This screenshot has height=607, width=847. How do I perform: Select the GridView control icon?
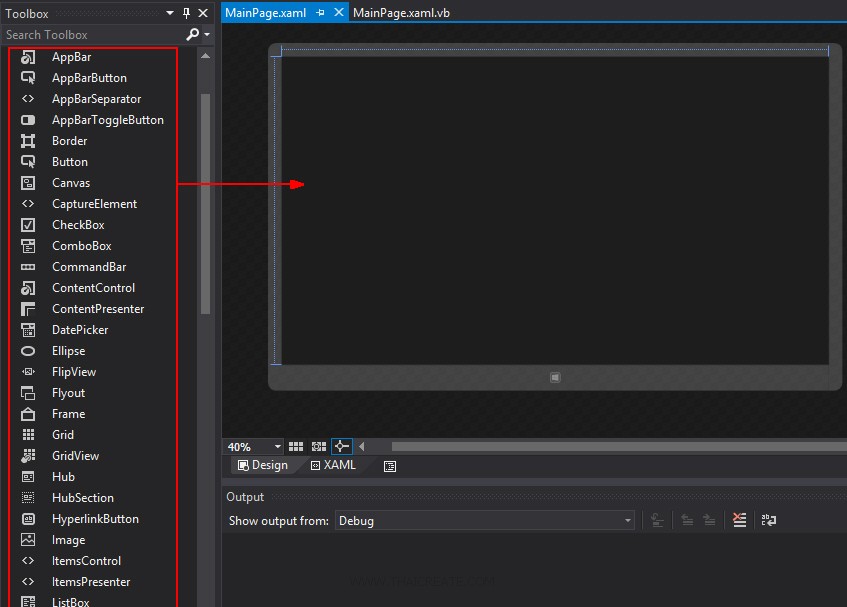click(x=29, y=456)
